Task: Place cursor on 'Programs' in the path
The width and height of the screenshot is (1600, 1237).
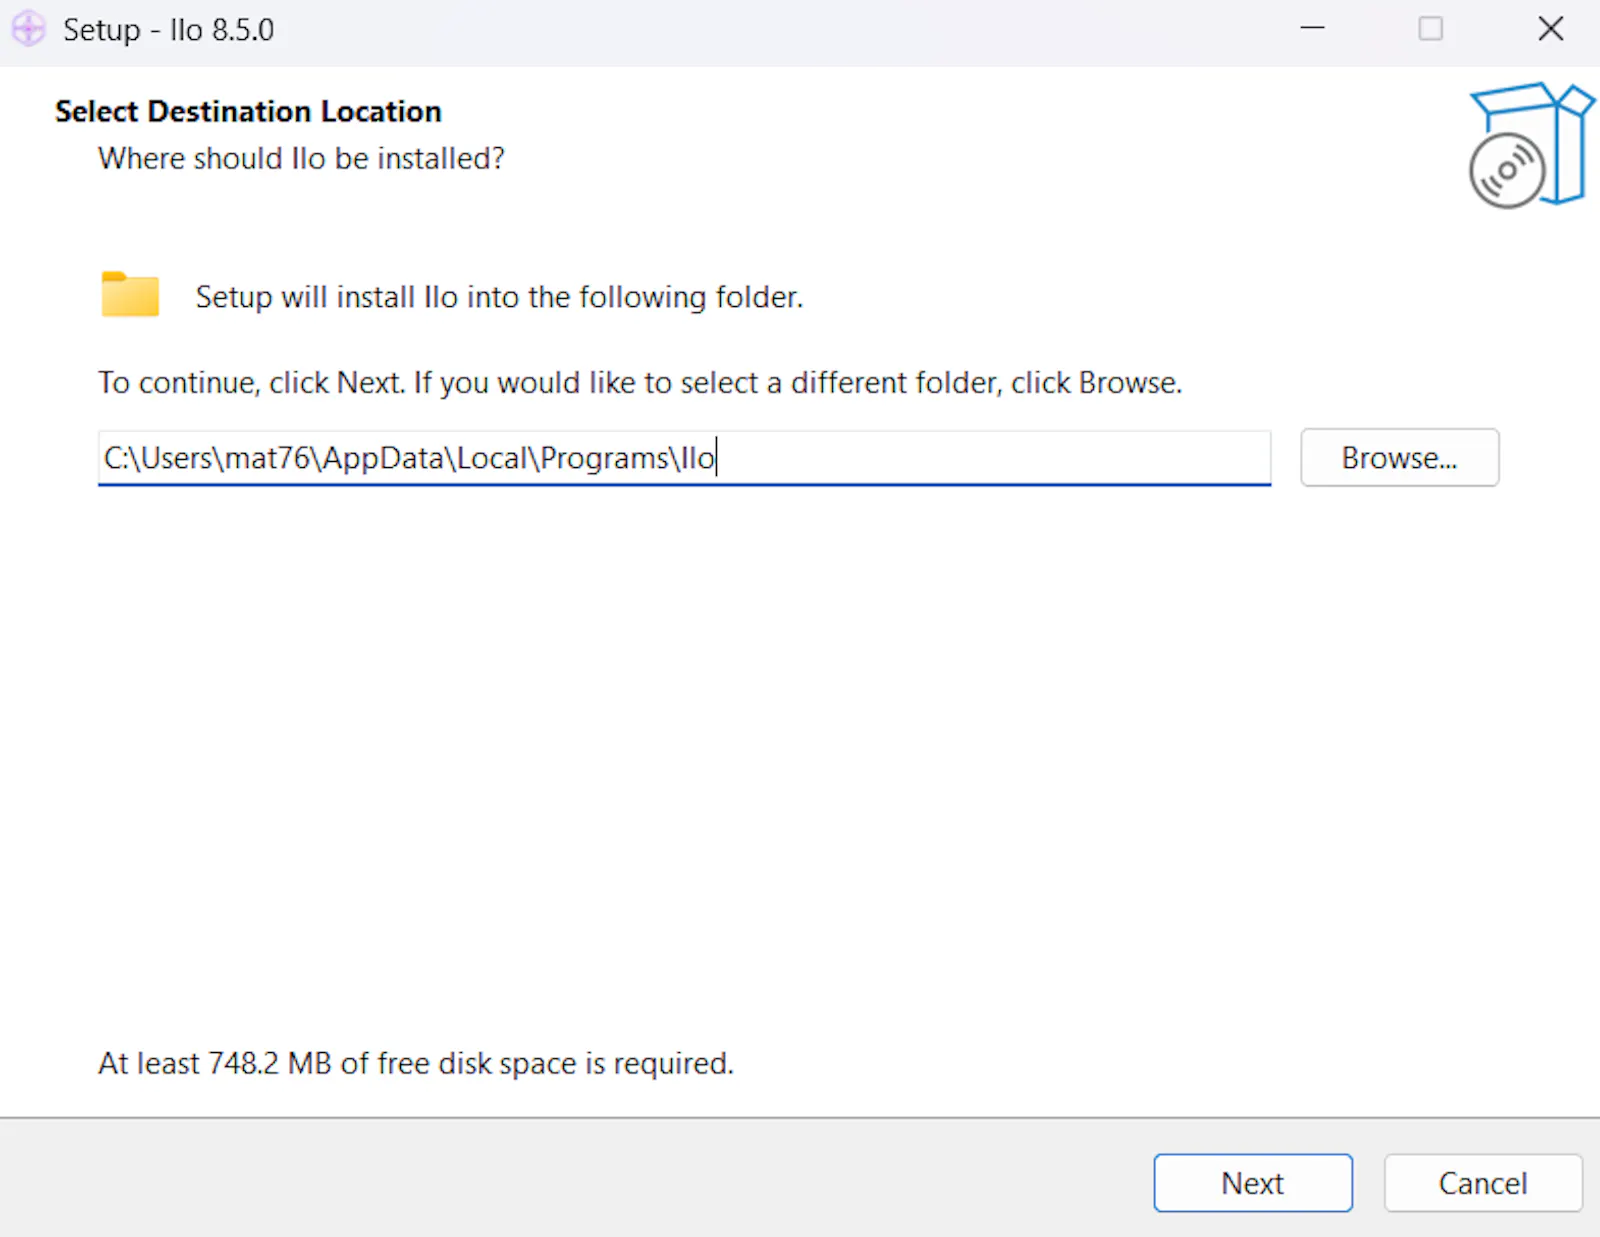Action: (x=605, y=459)
